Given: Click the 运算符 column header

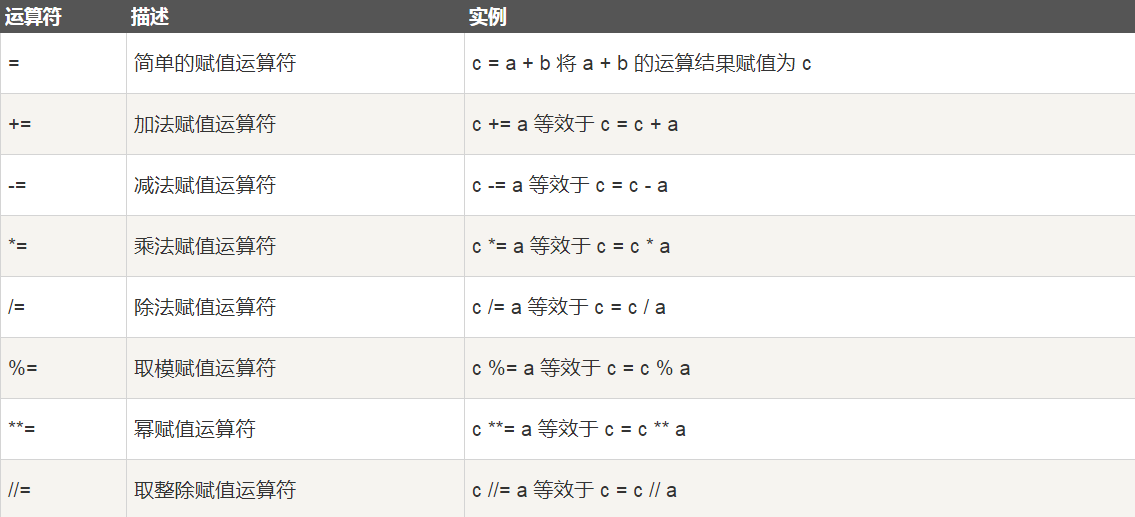Looking at the screenshot, I should (33, 17).
